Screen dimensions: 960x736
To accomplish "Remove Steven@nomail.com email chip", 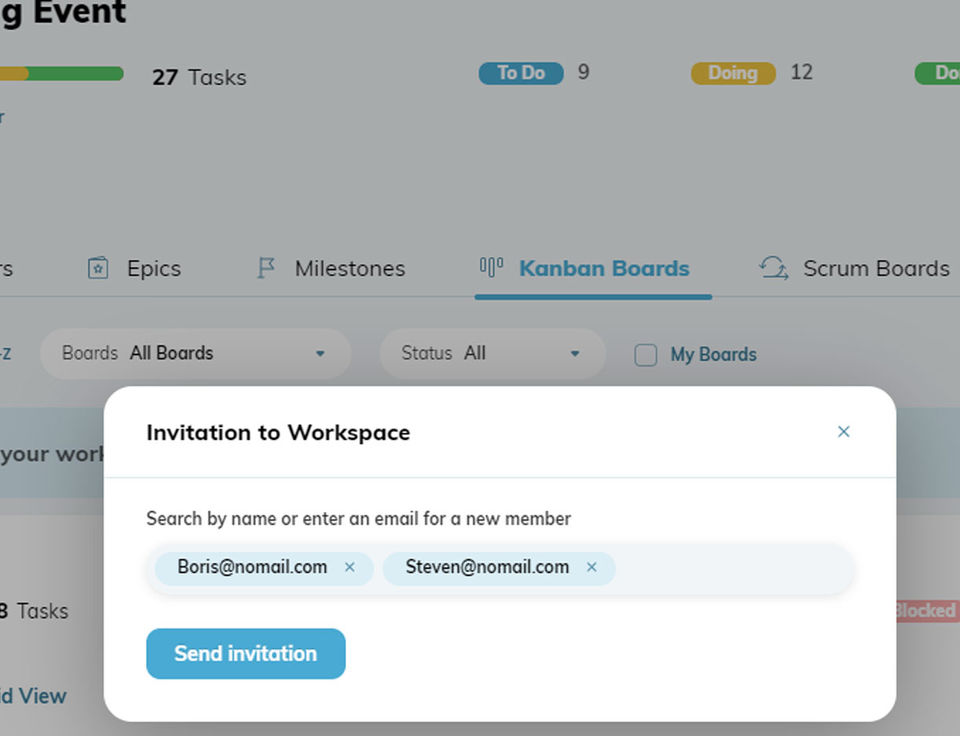I will 592,567.
